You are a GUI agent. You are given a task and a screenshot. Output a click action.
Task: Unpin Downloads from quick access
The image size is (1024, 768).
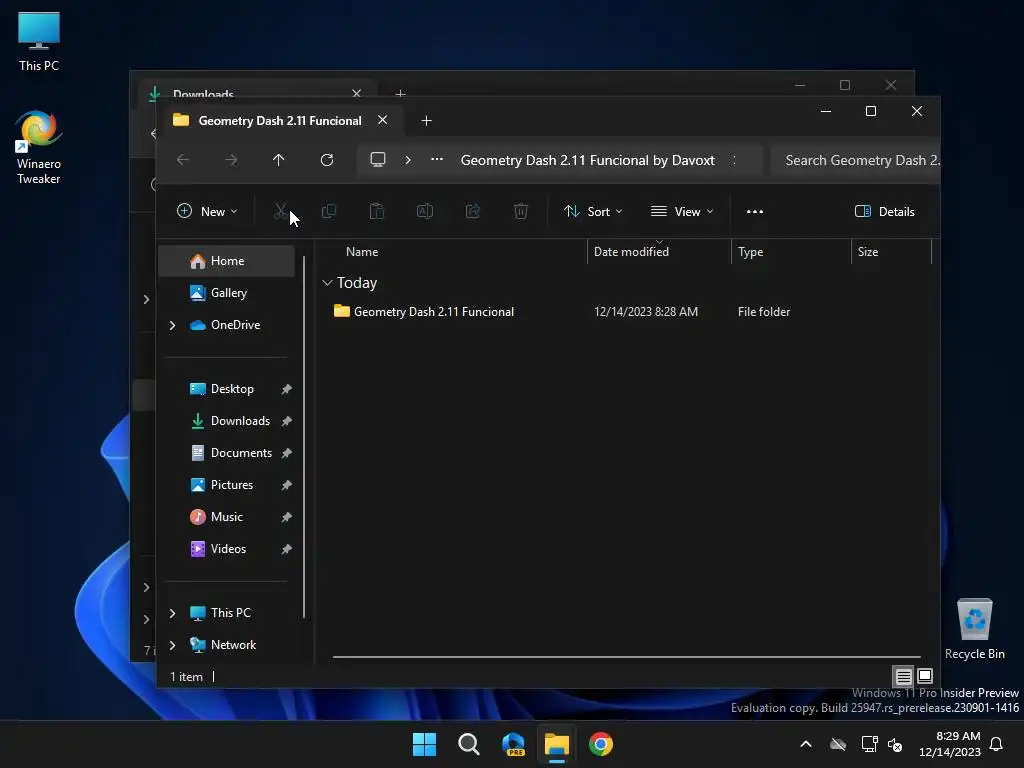tap(286, 421)
